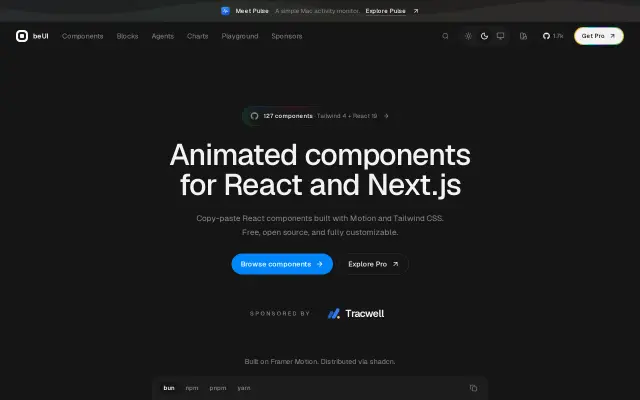Click 'Built on Framer Motion' text
640x400 pixels.
tap(281, 361)
